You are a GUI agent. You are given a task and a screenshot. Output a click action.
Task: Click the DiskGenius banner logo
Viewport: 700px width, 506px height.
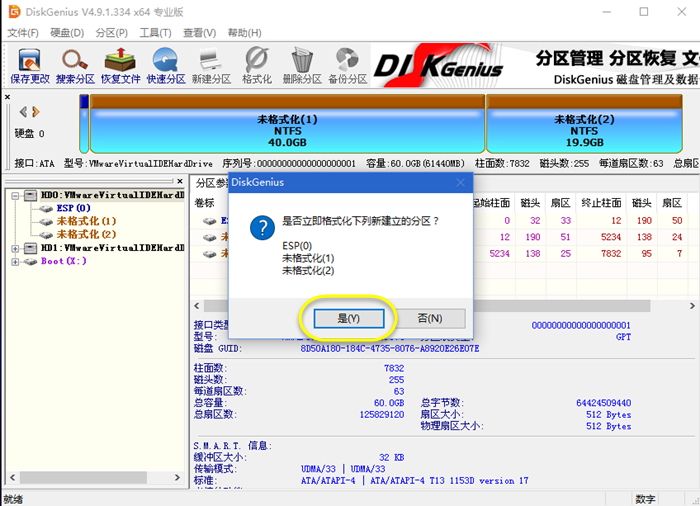(438, 66)
